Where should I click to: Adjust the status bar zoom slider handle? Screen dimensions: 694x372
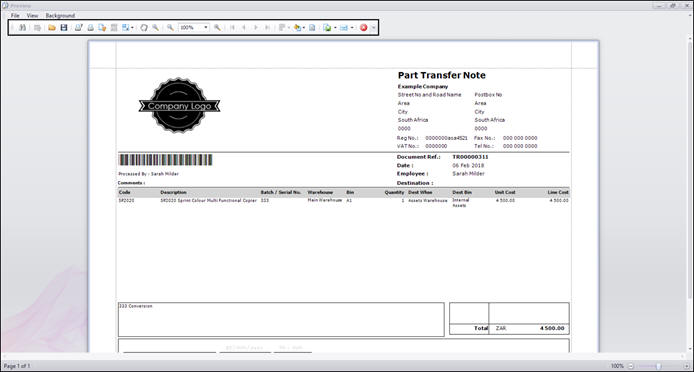(x=659, y=366)
